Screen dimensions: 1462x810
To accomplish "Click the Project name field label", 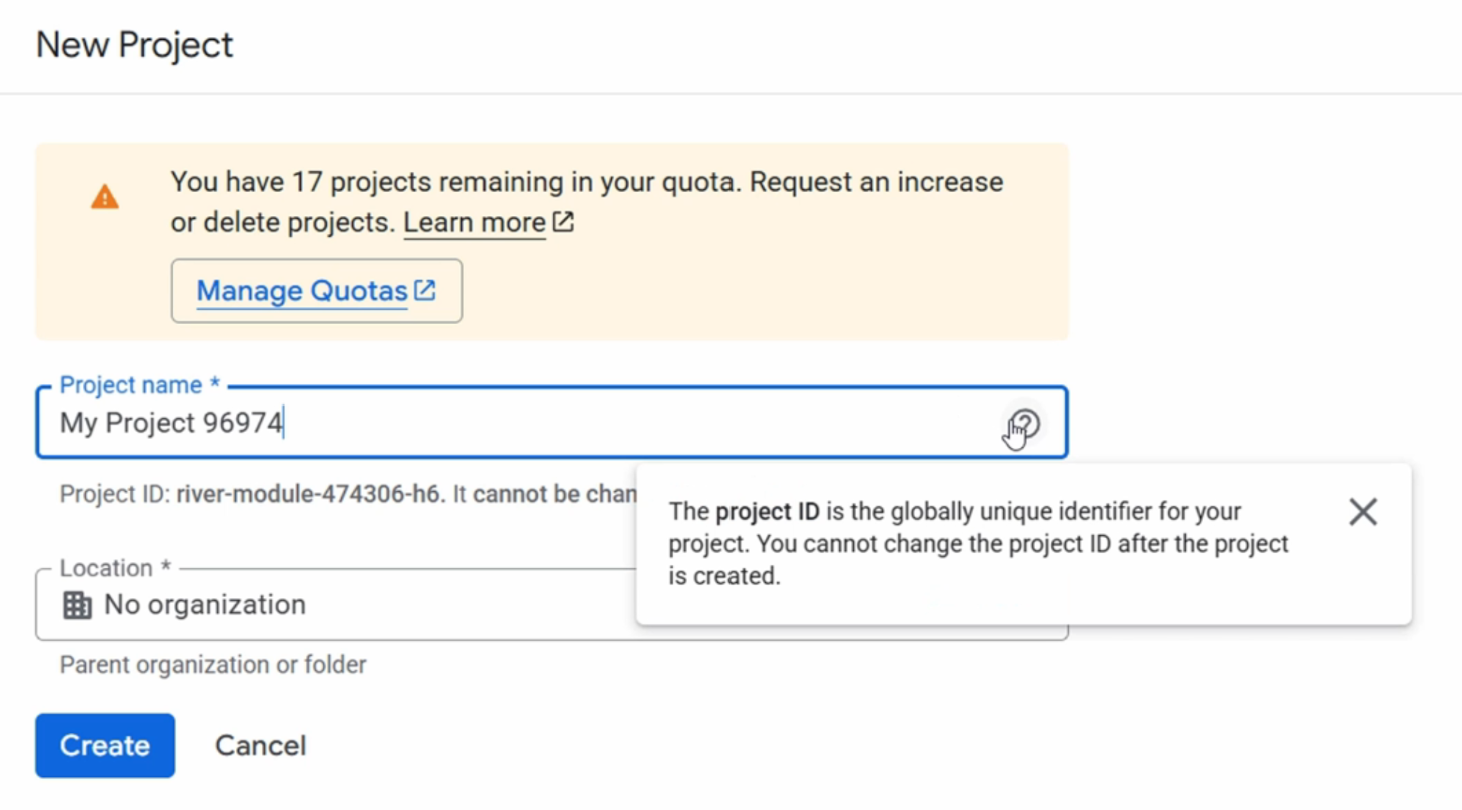I will point(139,384).
